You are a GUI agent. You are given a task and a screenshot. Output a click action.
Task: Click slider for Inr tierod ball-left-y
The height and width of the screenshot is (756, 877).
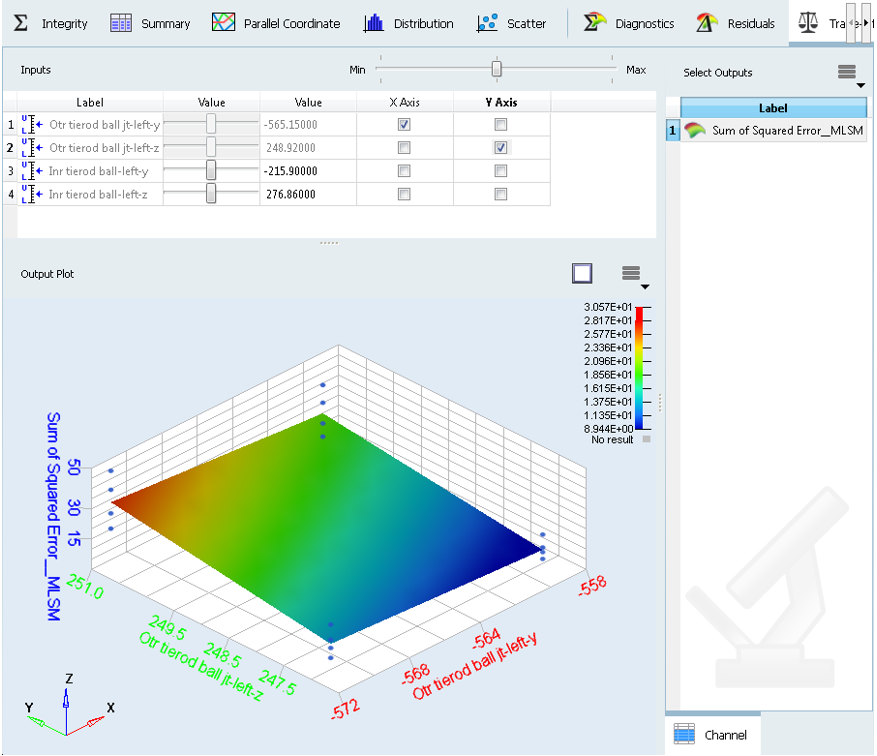click(x=211, y=171)
